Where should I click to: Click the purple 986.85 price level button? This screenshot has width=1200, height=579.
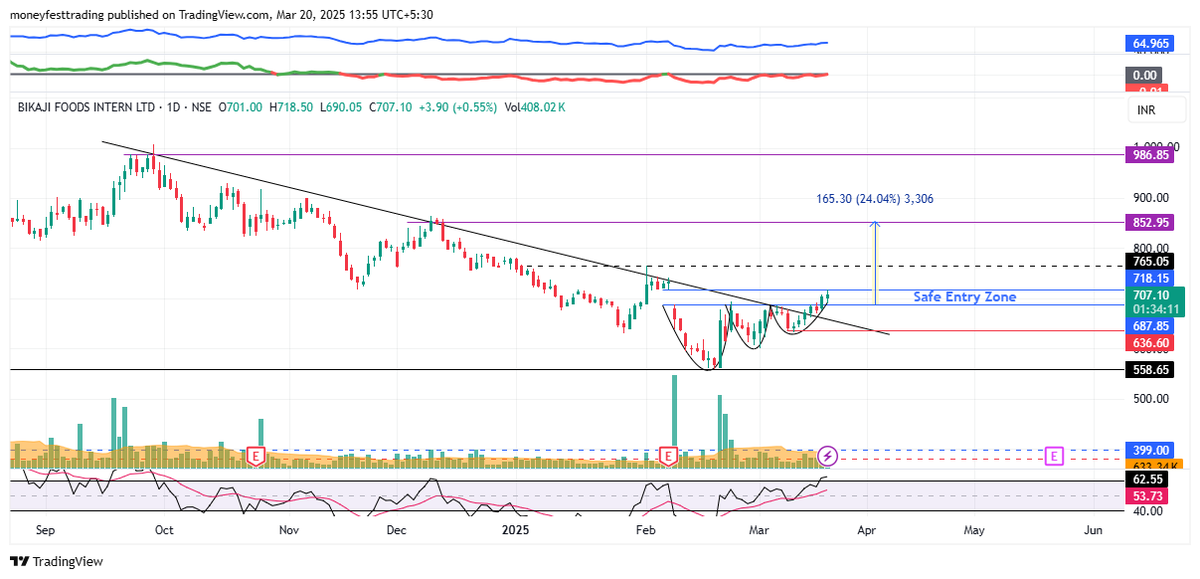(x=1148, y=156)
